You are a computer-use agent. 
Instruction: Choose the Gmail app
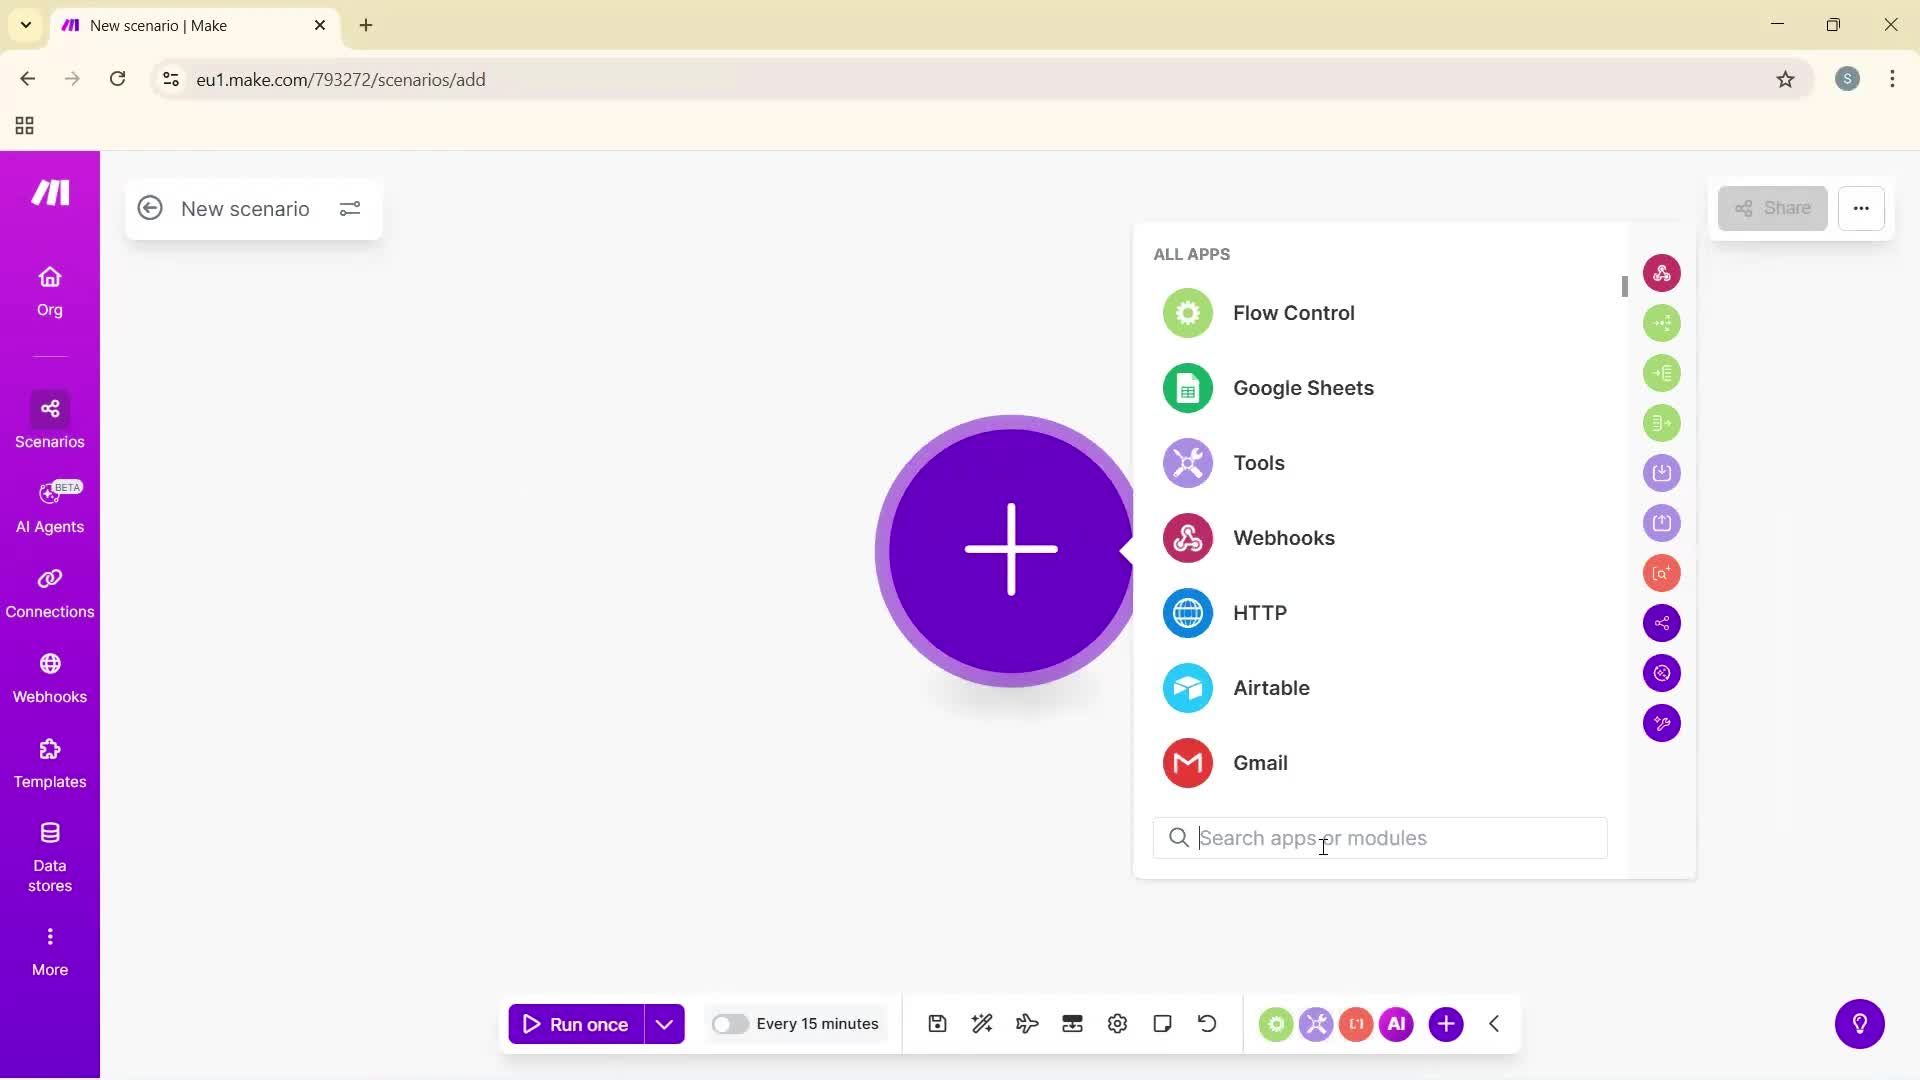(1260, 762)
